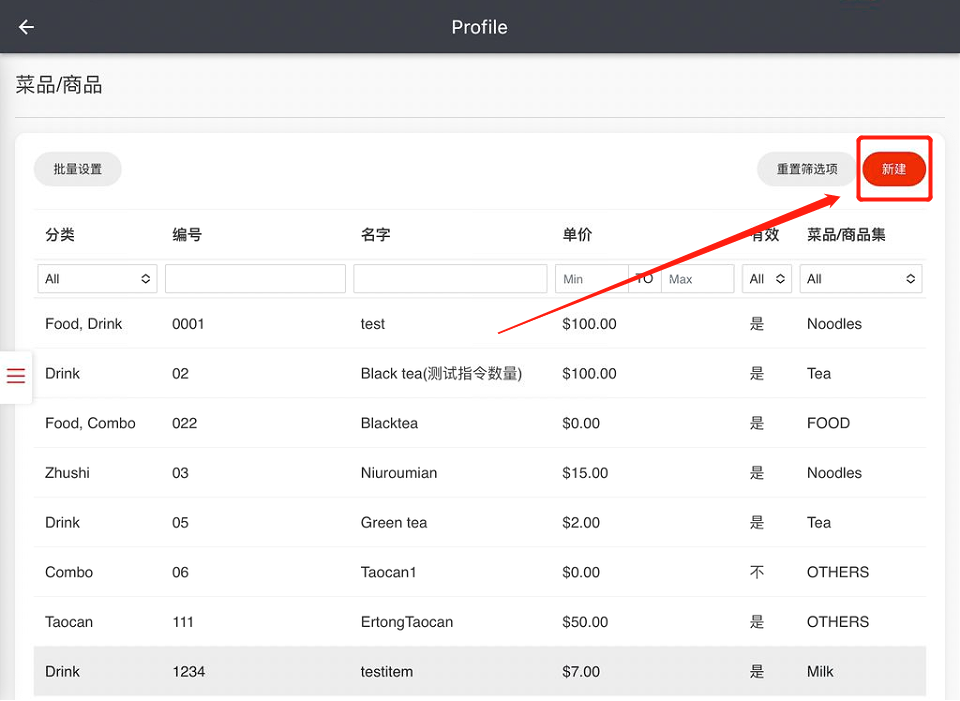Click the 编号 column header
The width and height of the screenshot is (960, 701).
(187, 234)
